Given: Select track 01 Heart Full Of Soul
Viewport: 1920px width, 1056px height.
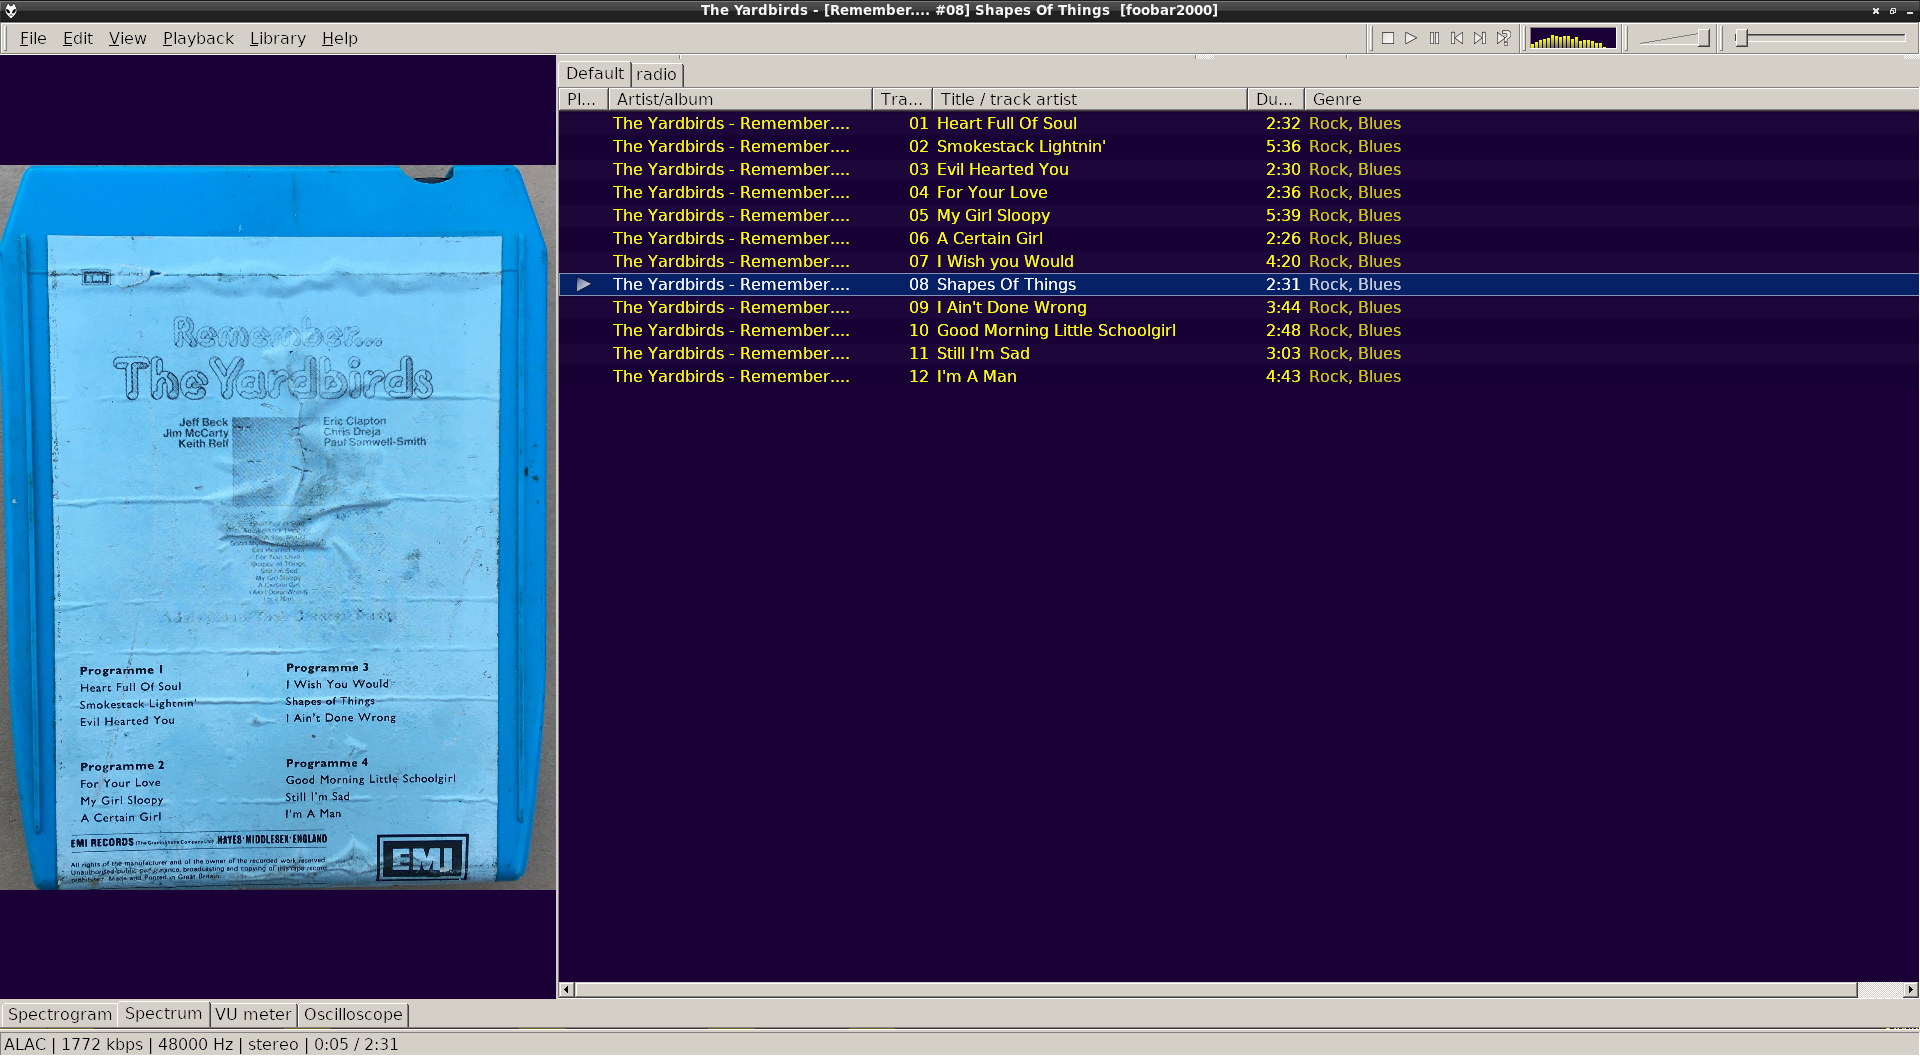Looking at the screenshot, I should pos(1238,123).
